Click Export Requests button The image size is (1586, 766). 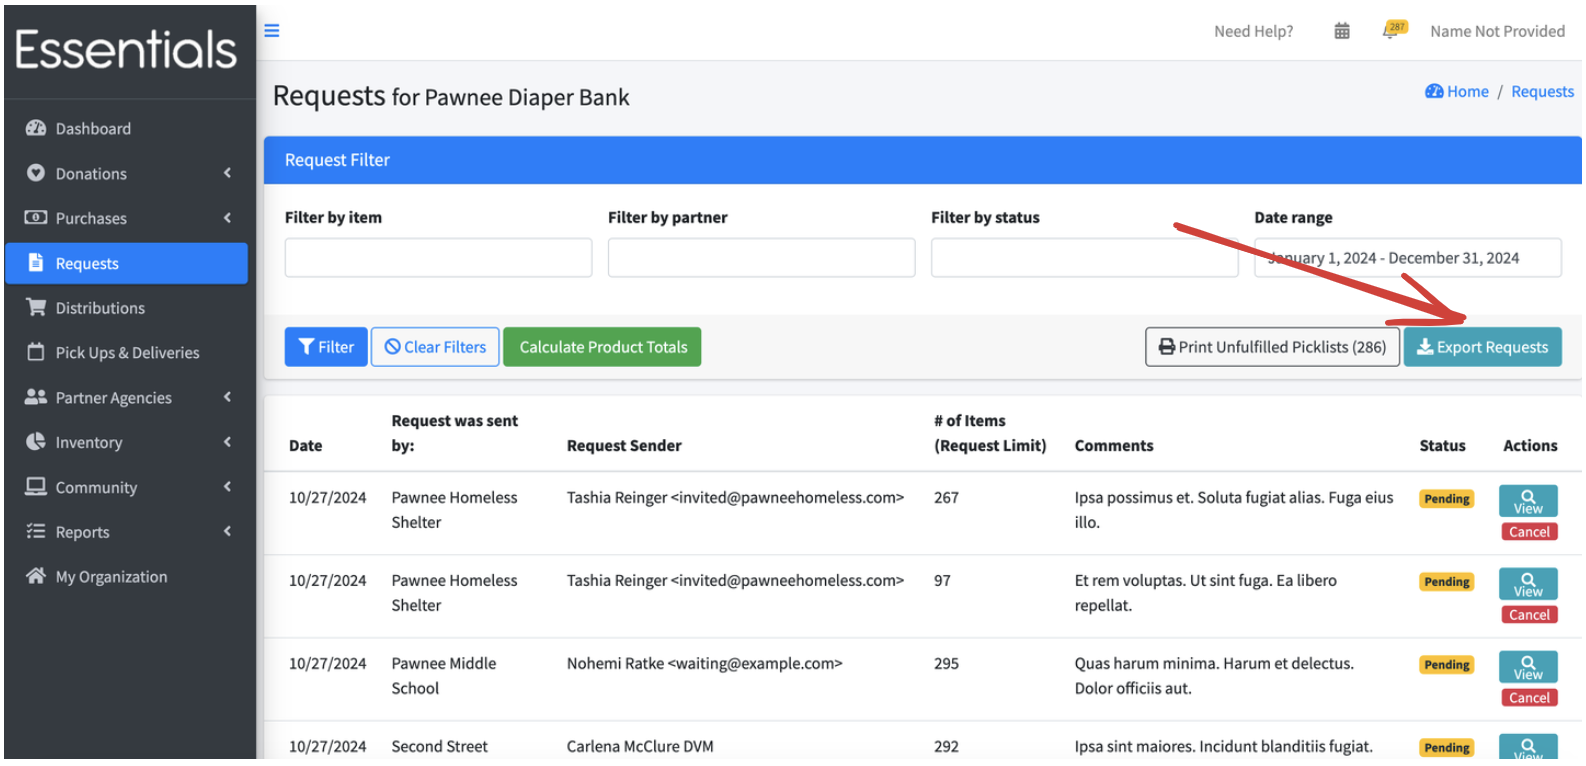tap(1482, 347)
